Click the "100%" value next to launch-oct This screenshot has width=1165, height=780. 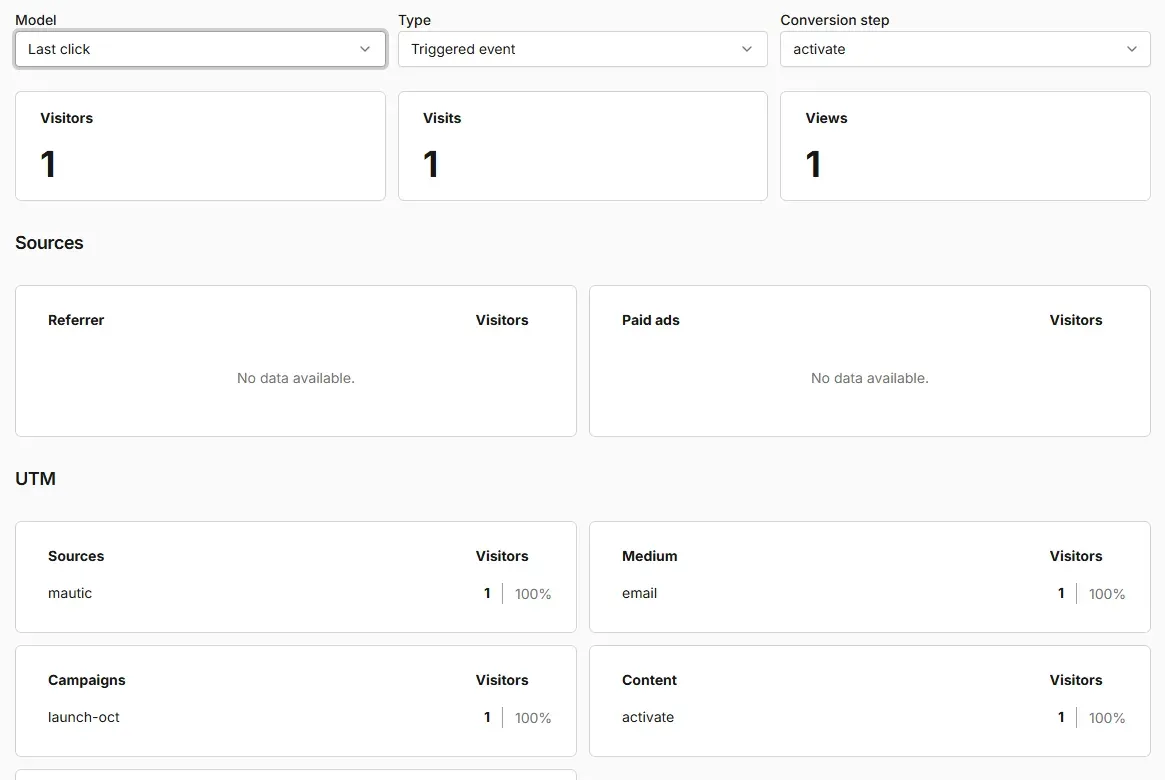[x=533, y=718]
